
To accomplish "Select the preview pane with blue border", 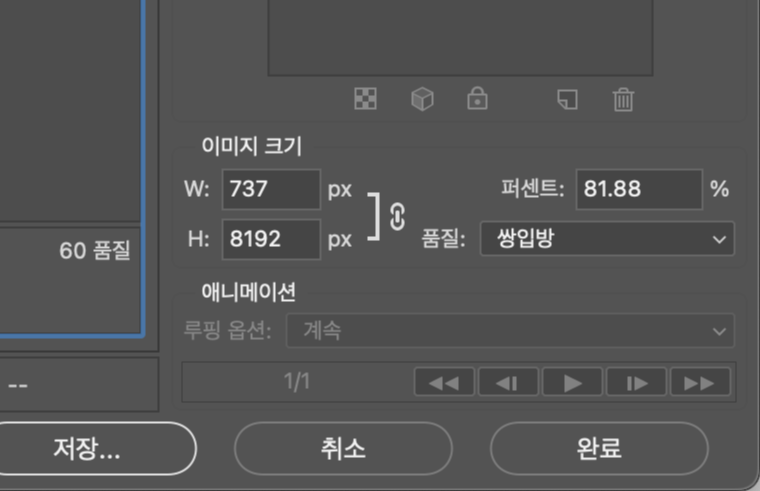I will click(x=72, y=167).
